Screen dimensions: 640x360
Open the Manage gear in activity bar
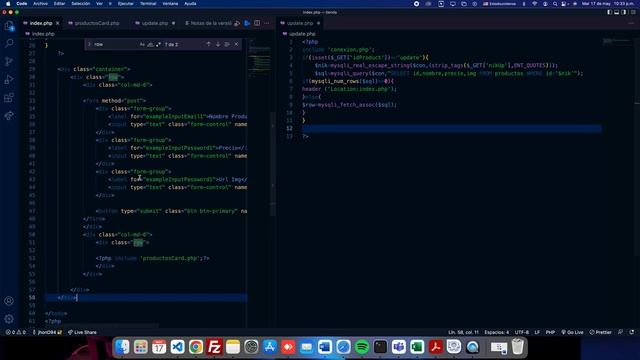click(x=9, y=319)
